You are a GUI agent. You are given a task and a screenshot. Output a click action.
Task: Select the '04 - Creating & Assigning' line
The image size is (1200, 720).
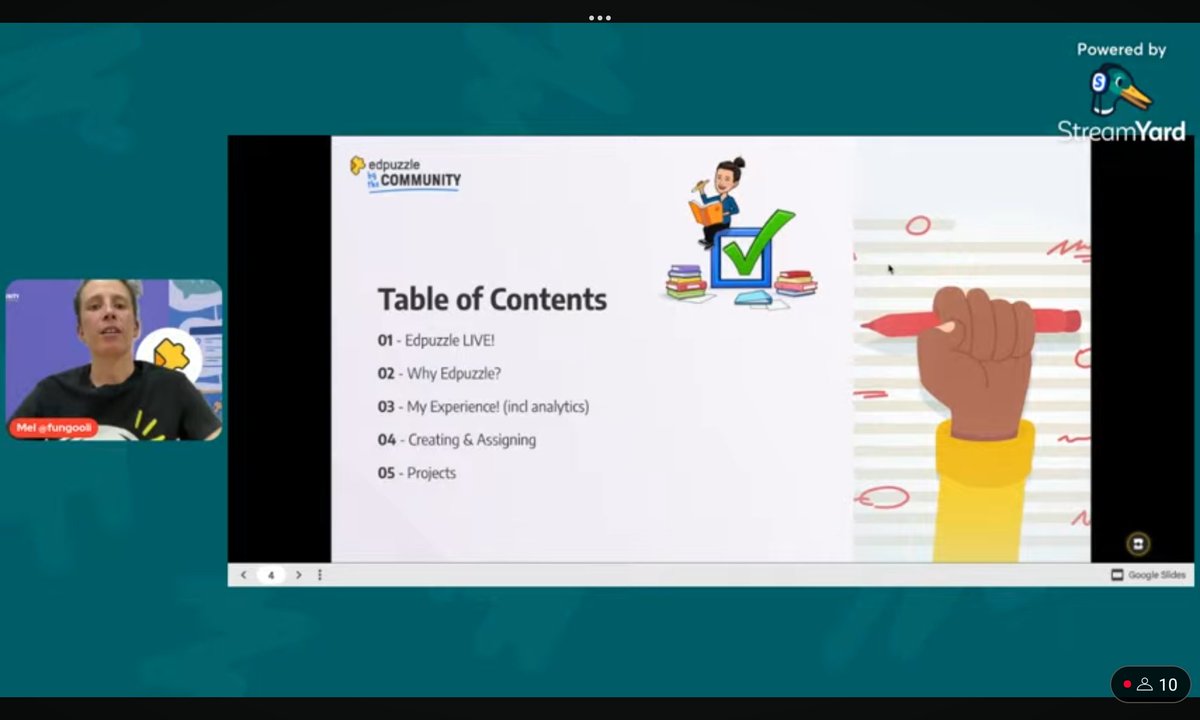pyautogui.click(x=457, y=440)
